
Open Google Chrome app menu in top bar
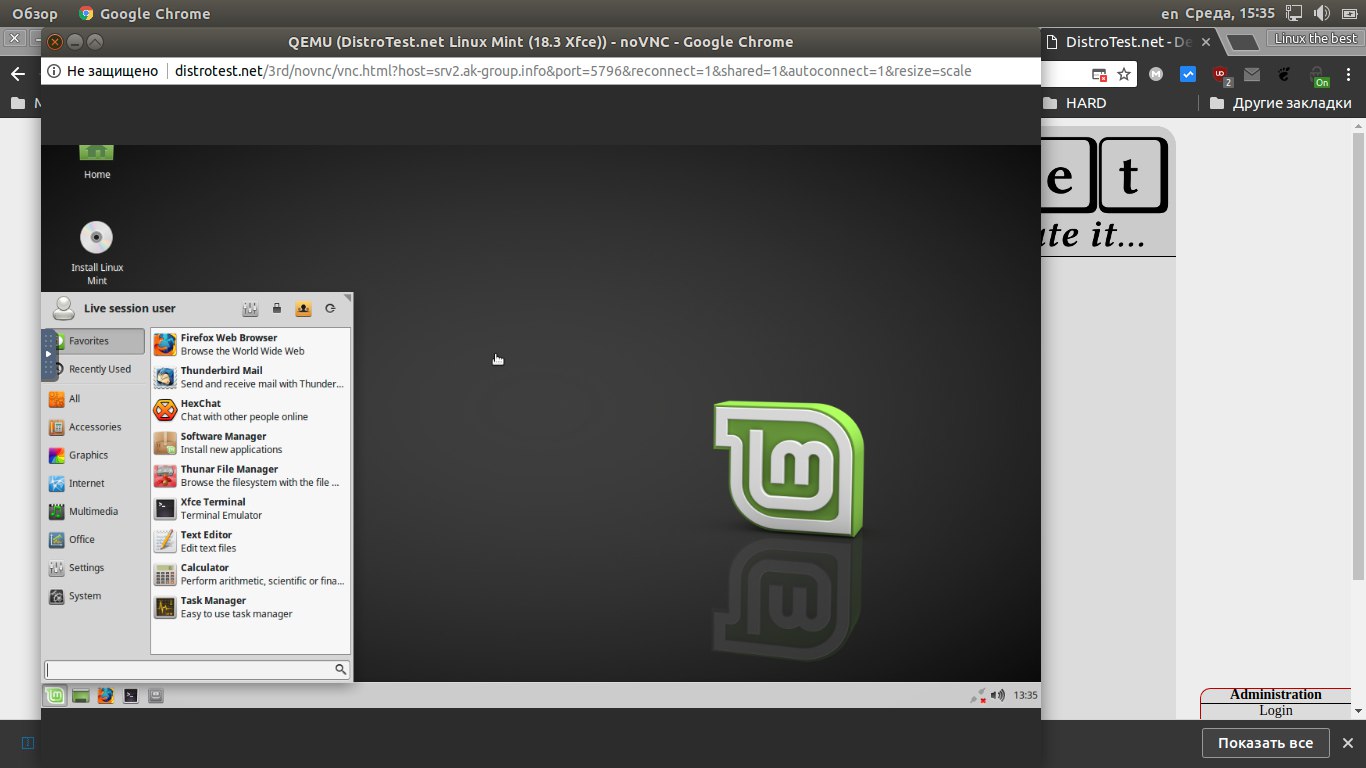click(145, 14)
